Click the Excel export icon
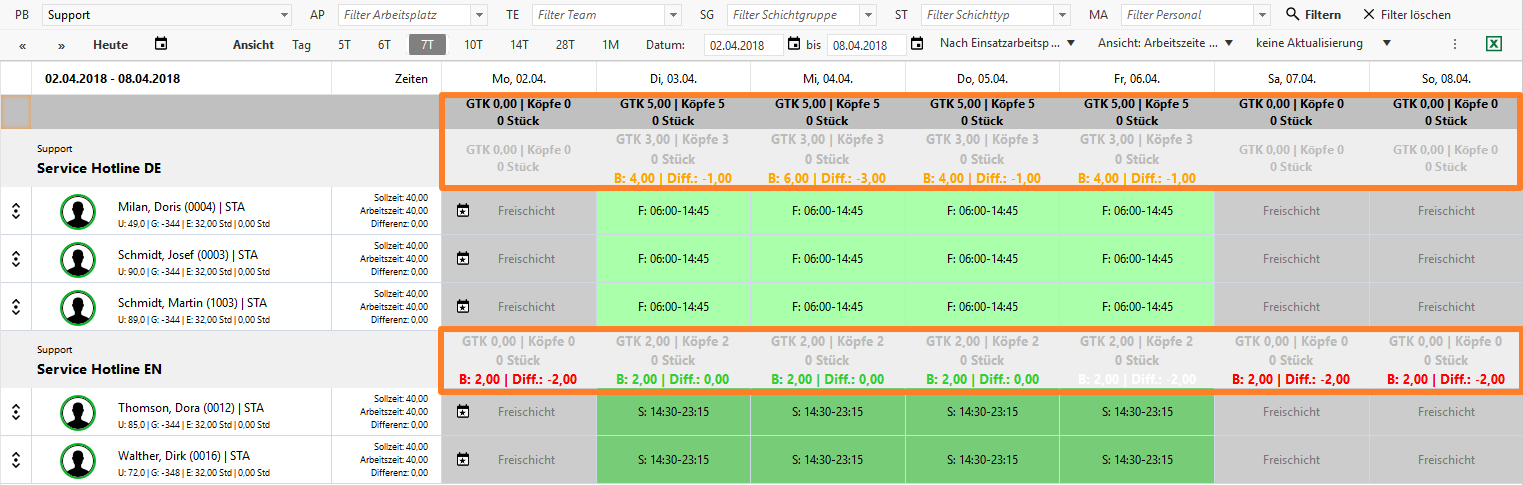1523x485 pixels. (x=1494, y=44)
